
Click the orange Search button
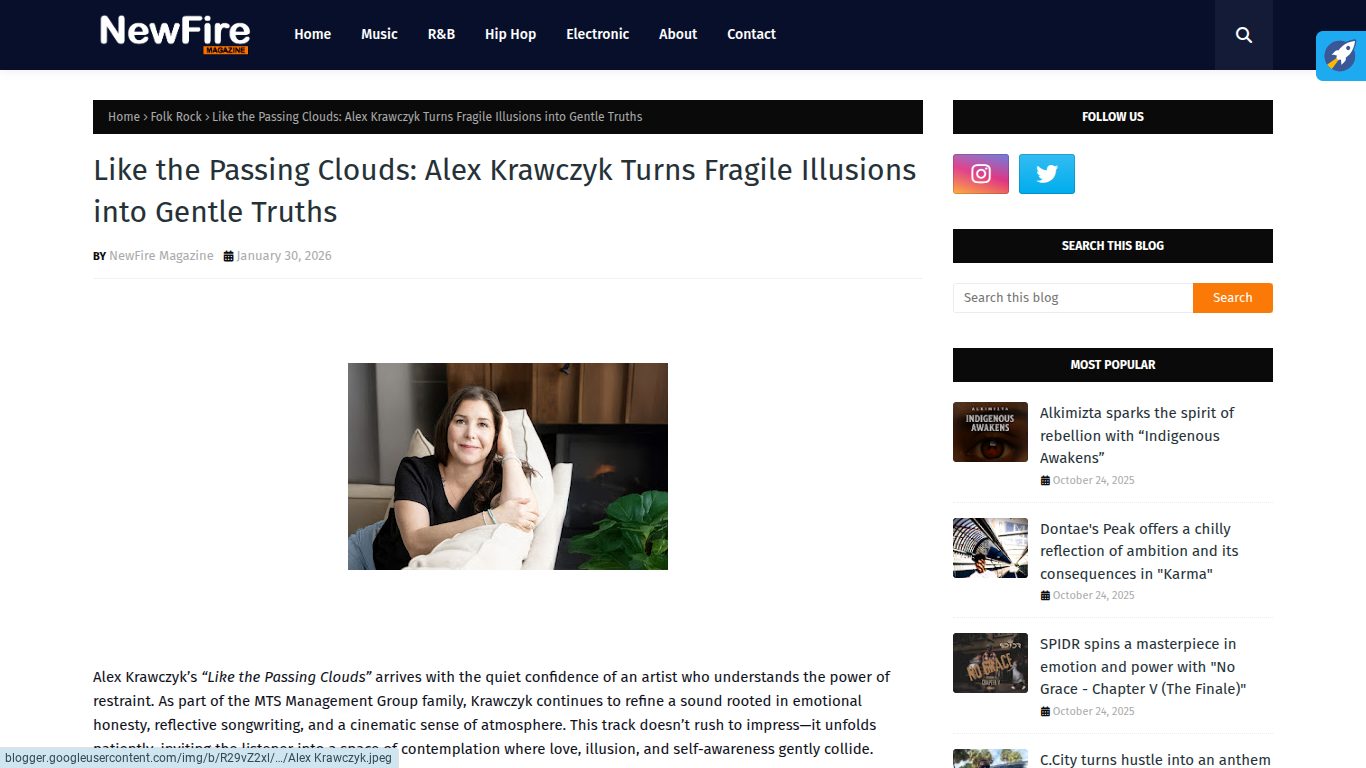point(1232,298)
